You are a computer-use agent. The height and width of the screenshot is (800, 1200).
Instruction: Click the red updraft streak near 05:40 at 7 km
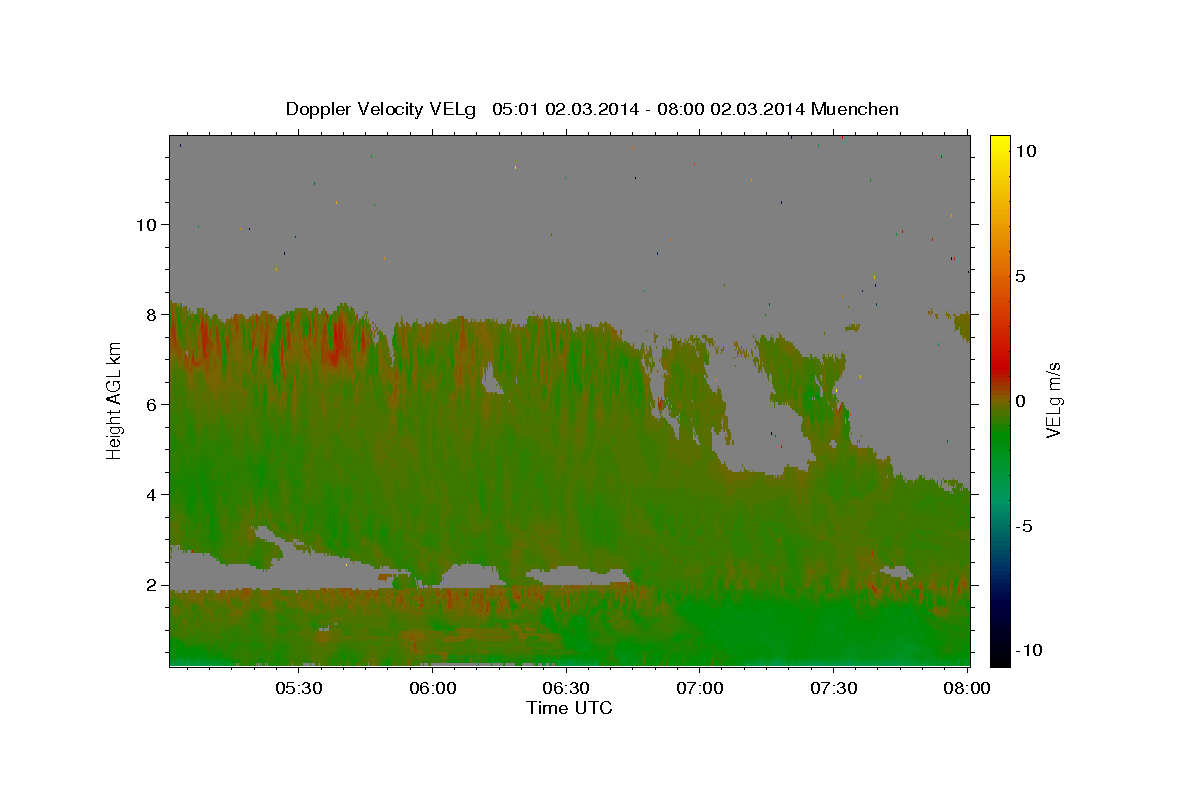click(x=338, y=340)
